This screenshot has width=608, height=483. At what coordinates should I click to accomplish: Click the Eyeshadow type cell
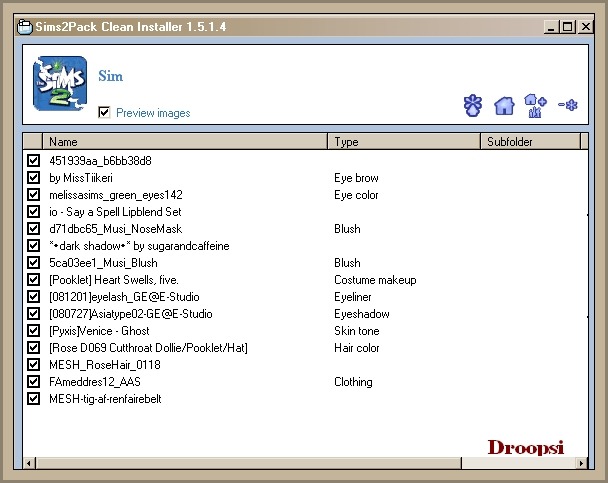pos(361,314)
